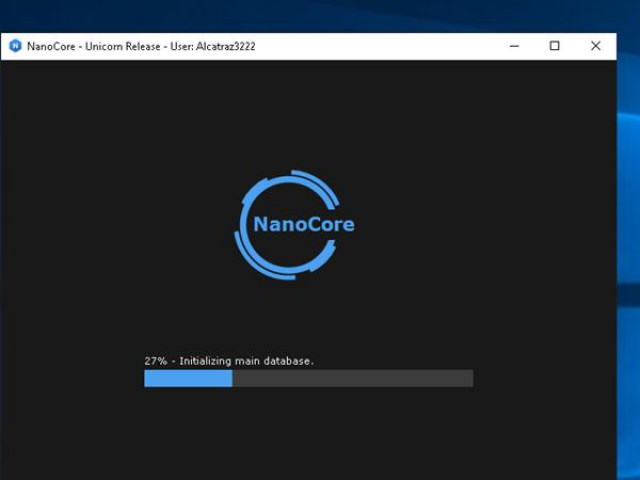640x480 pixels.
Task: Click "Unicorn Release" in the window title
Action: pos(122,46)
